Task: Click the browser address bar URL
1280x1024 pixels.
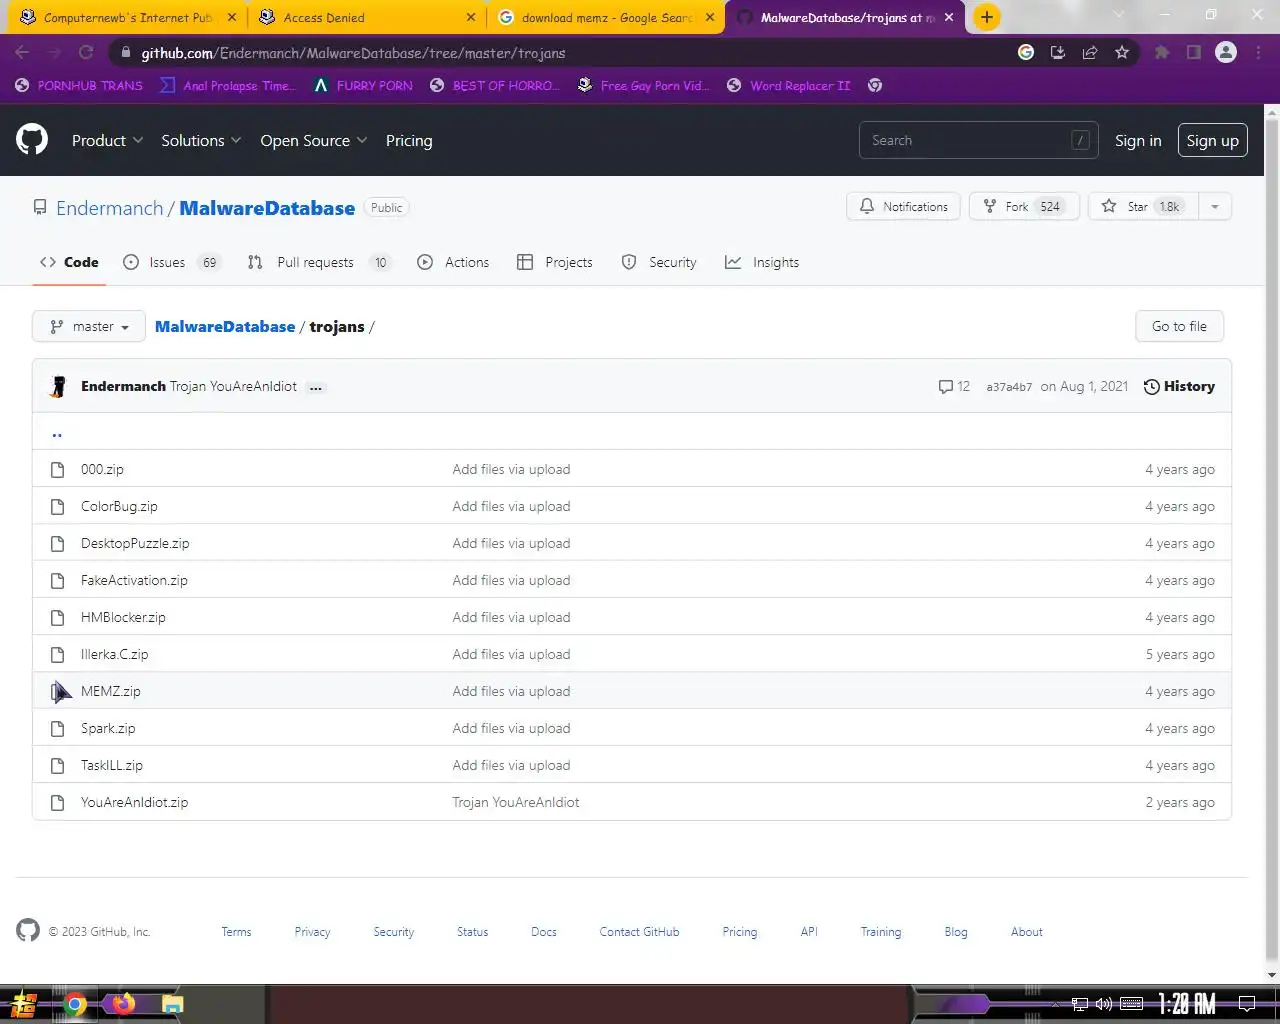Action: pyautogui.click(x=353, y=53)
